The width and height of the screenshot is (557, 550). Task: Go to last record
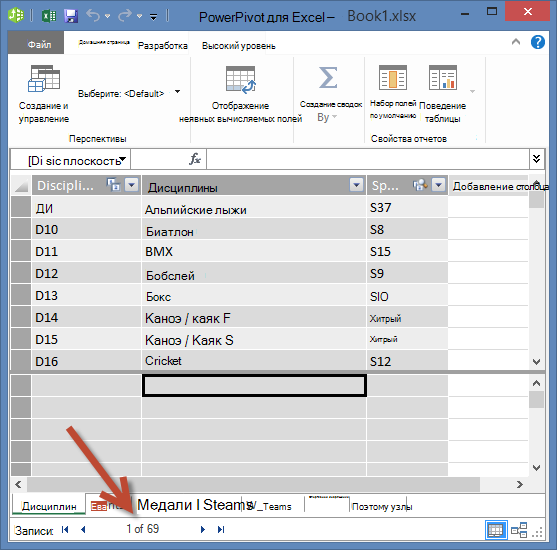221,529
